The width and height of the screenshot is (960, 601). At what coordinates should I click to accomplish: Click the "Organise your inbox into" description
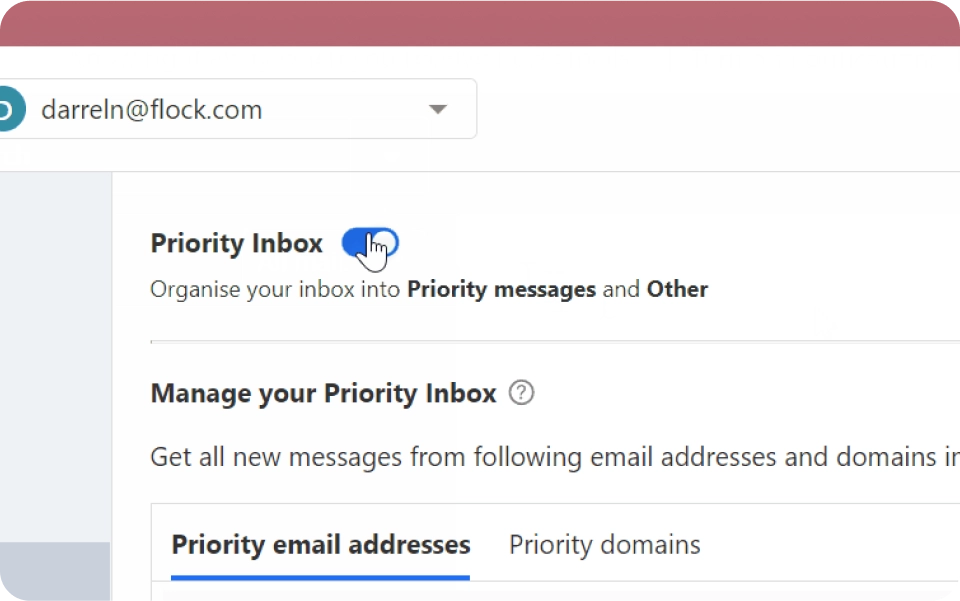(x=276, y=290)
